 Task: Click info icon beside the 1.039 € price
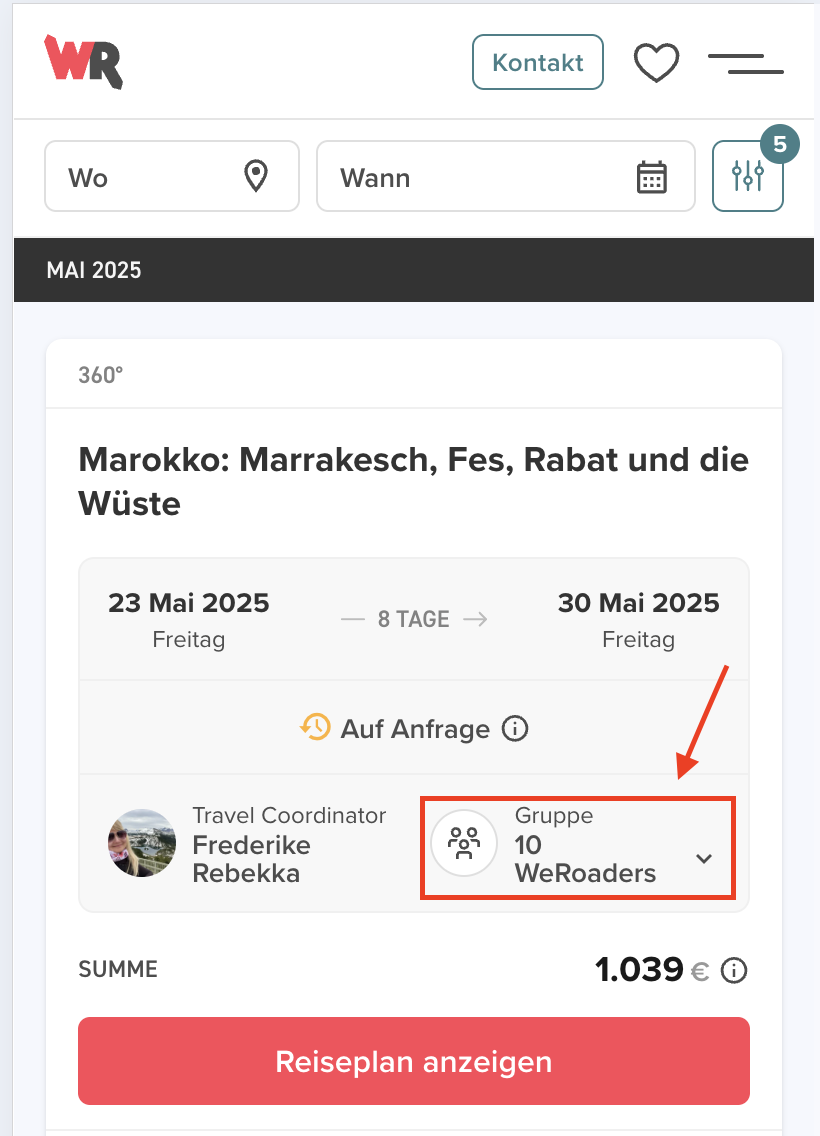click(x=734, y=970)
